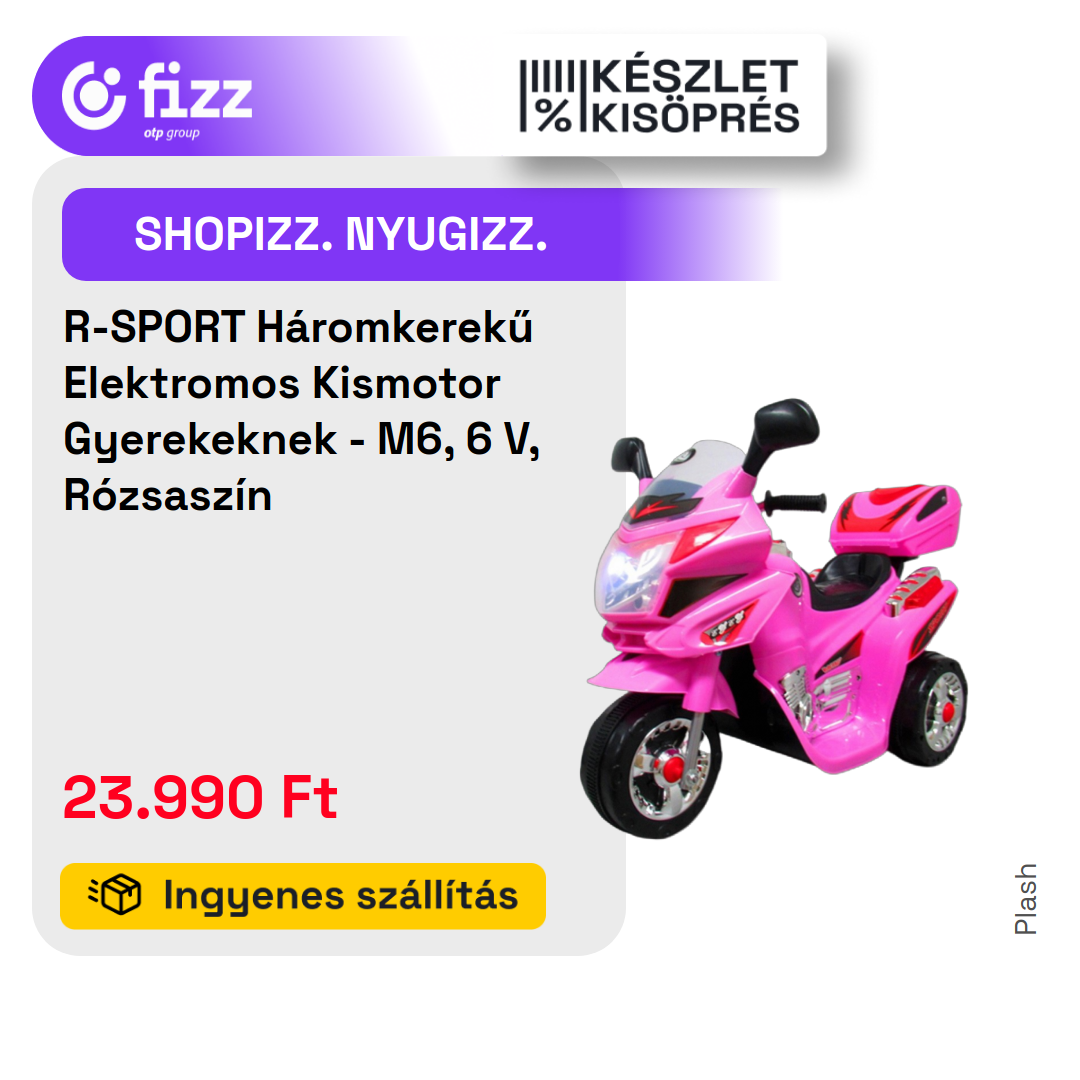Click the 23.990 Ft red price

200,798
